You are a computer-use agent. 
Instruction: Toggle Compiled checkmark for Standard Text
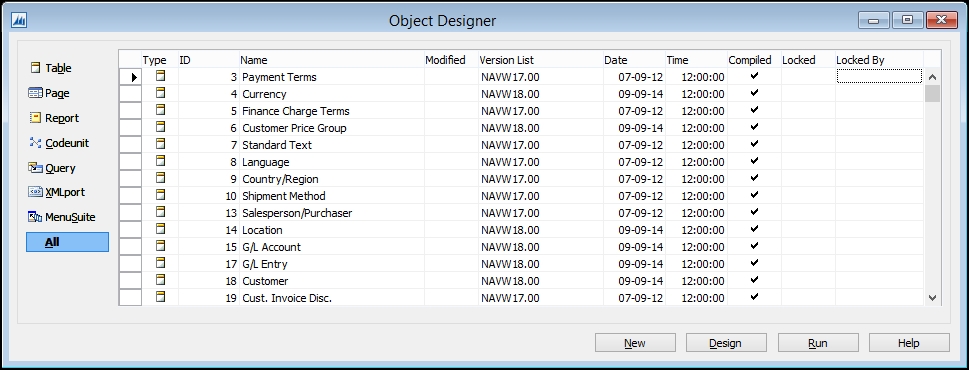tap(754, 144)
